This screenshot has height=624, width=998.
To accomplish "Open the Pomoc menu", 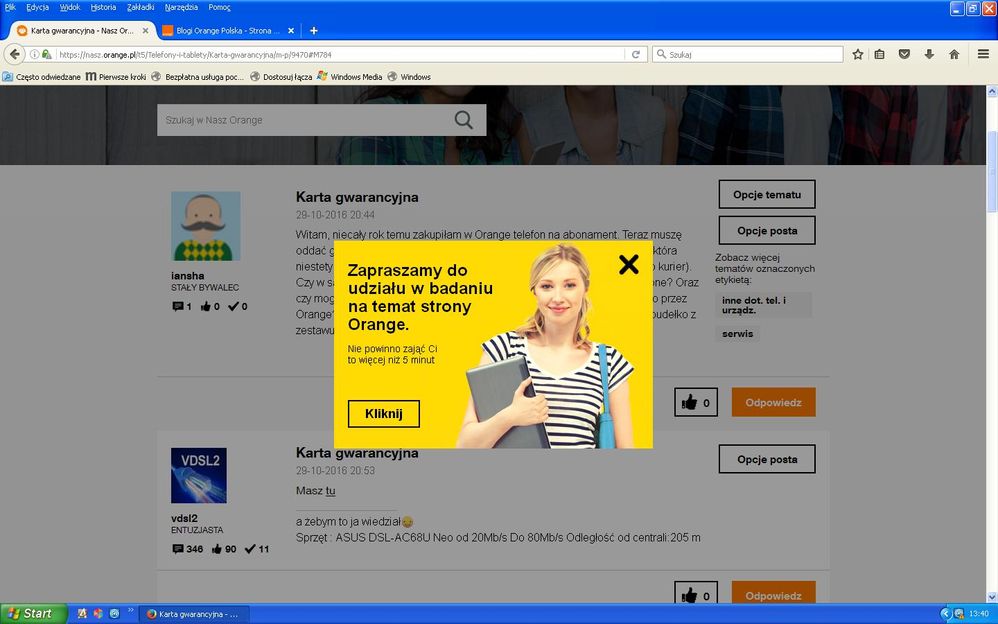I will click(219, 8).
